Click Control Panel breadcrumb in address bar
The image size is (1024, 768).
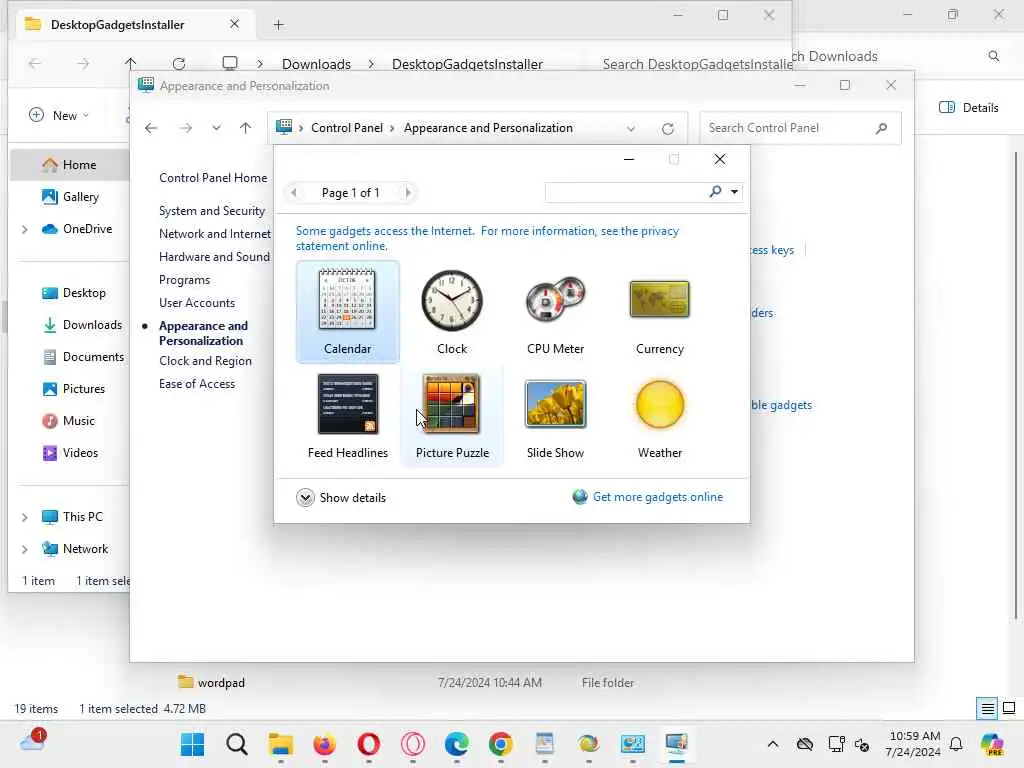(347, 128)
